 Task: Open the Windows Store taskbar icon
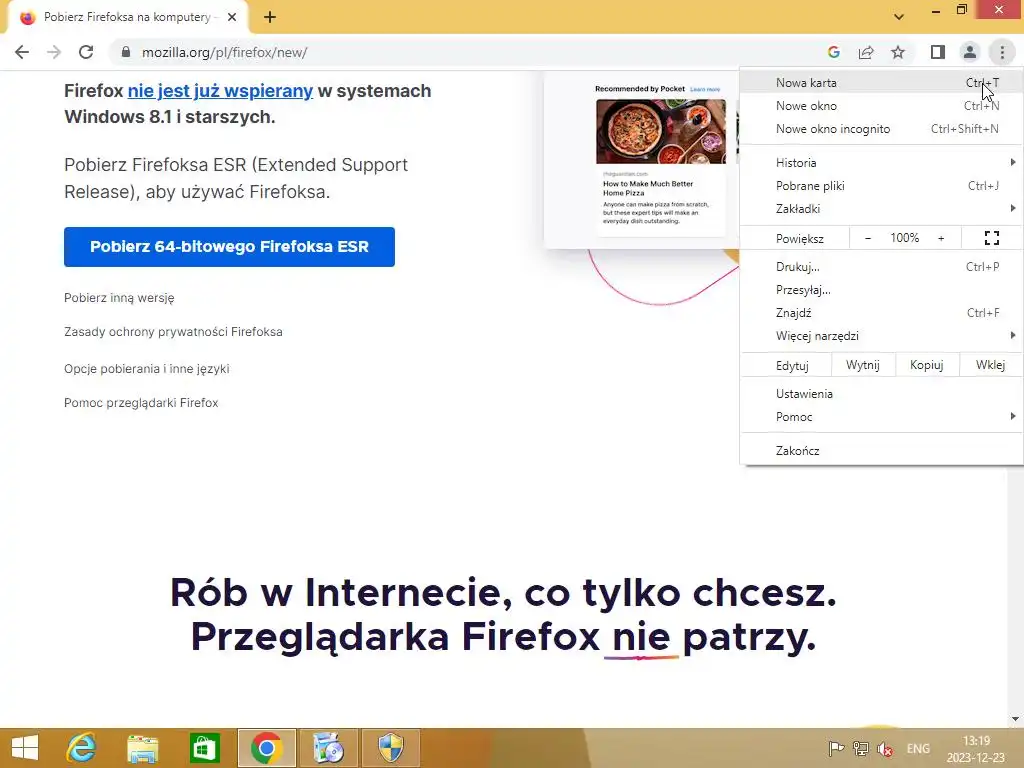coord(204,748)
